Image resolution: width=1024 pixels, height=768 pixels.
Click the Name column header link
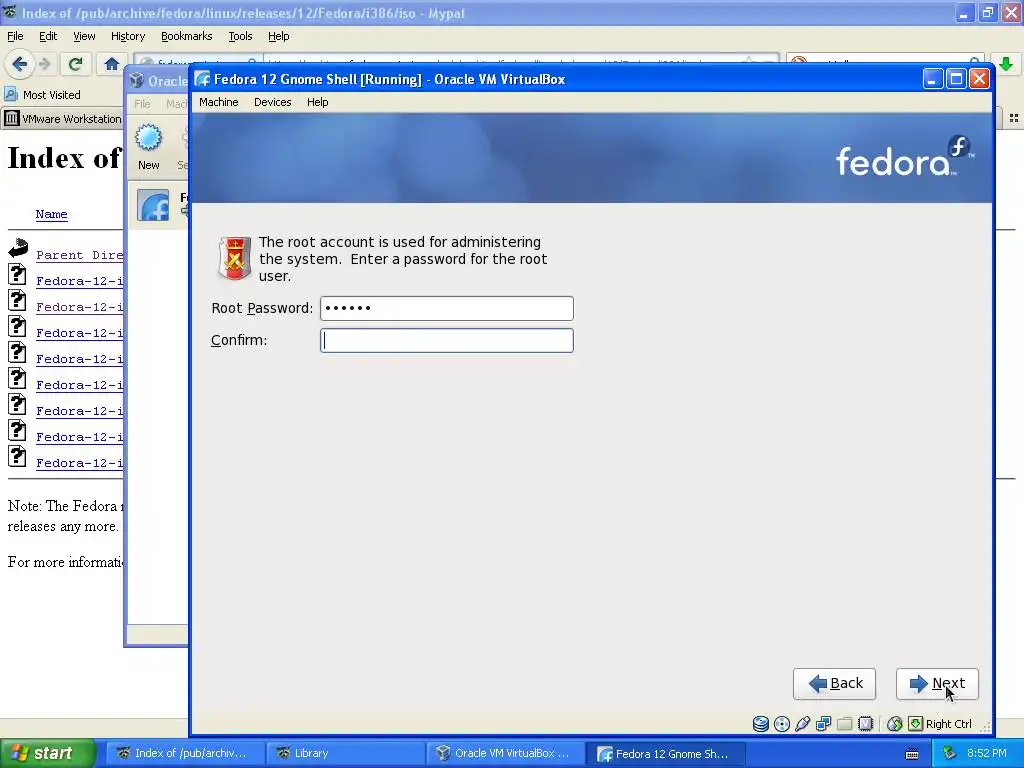coord(52,214)
